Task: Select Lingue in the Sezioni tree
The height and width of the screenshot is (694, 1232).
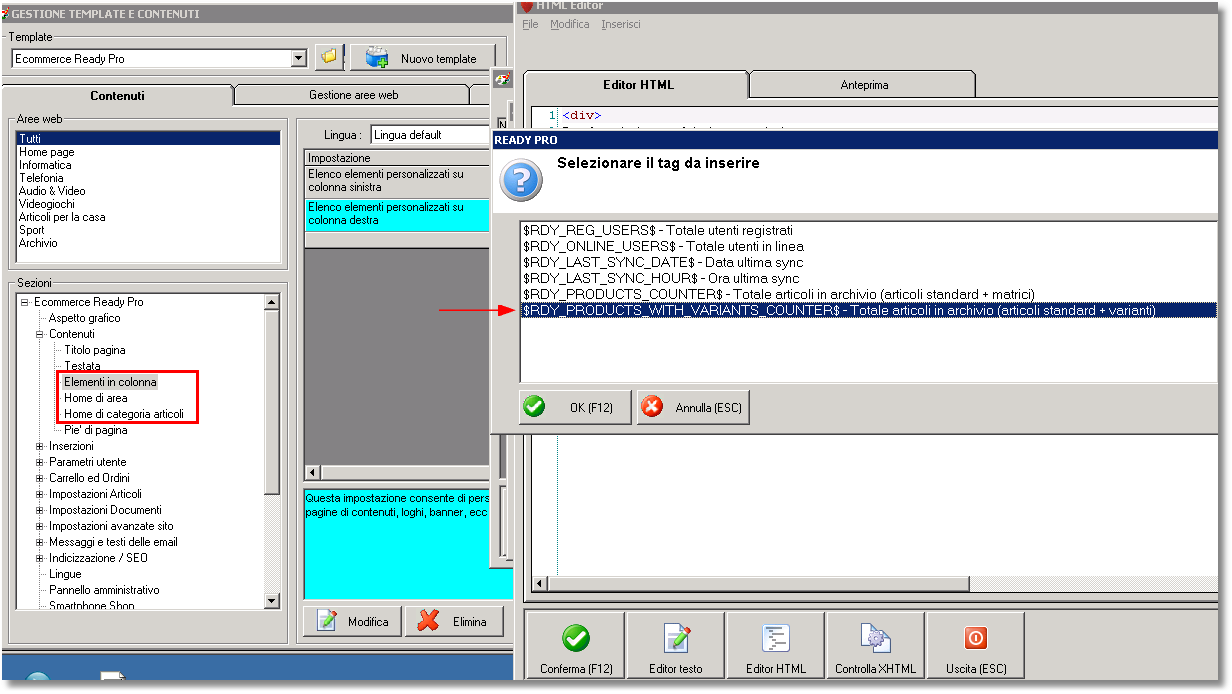Action: 65,574
